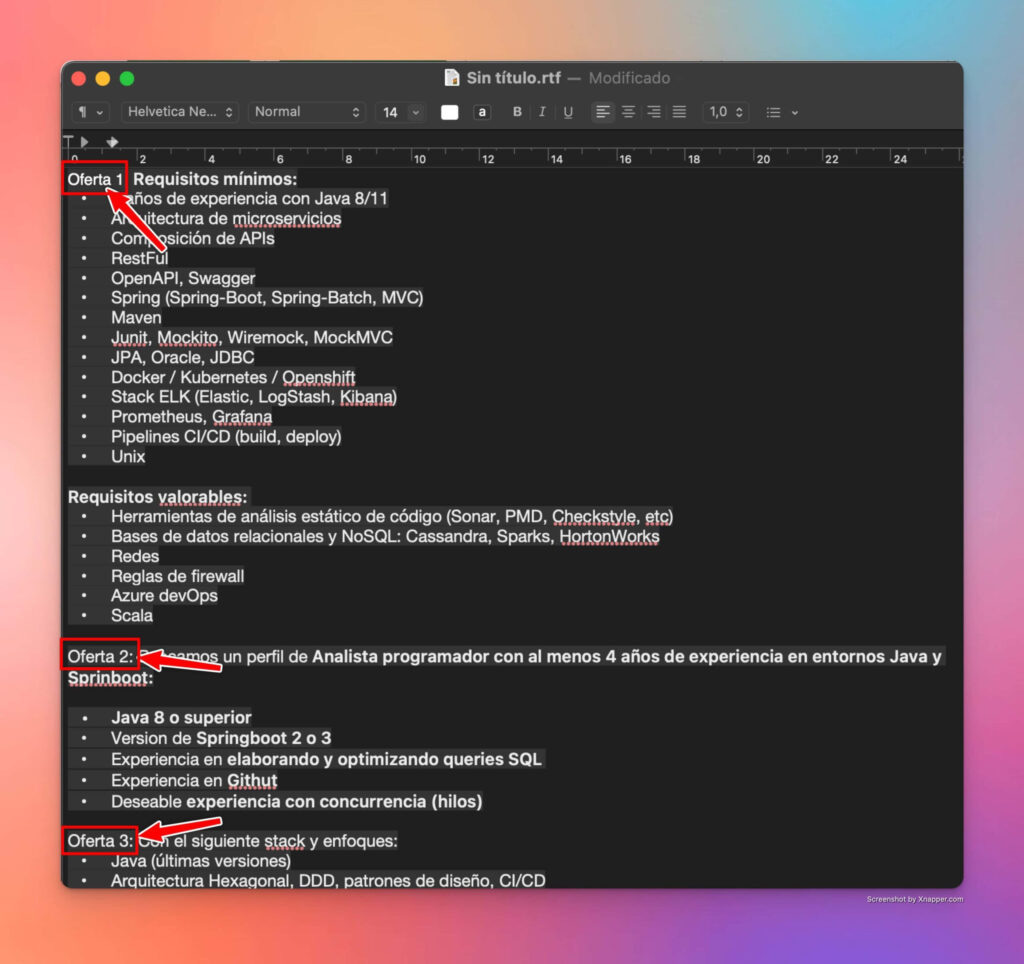Image resolution: width=1024 pixels, height=964 pixels.
Task: Click the underlined word 'stack' in Oferta 3
Action: 285,841
